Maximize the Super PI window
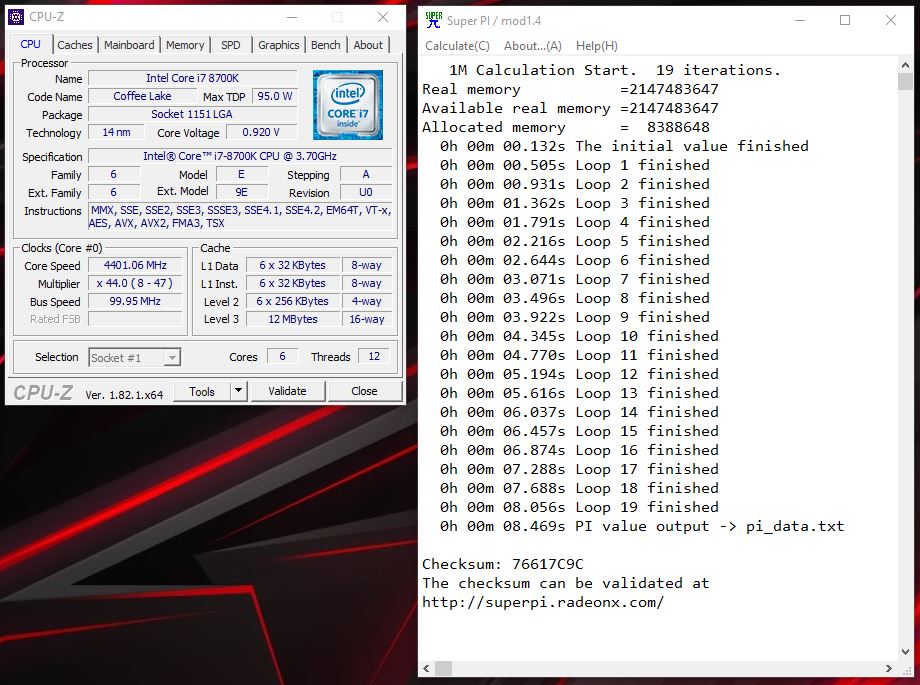The height and width of the screenshot is (685, 920). (845, 20)
